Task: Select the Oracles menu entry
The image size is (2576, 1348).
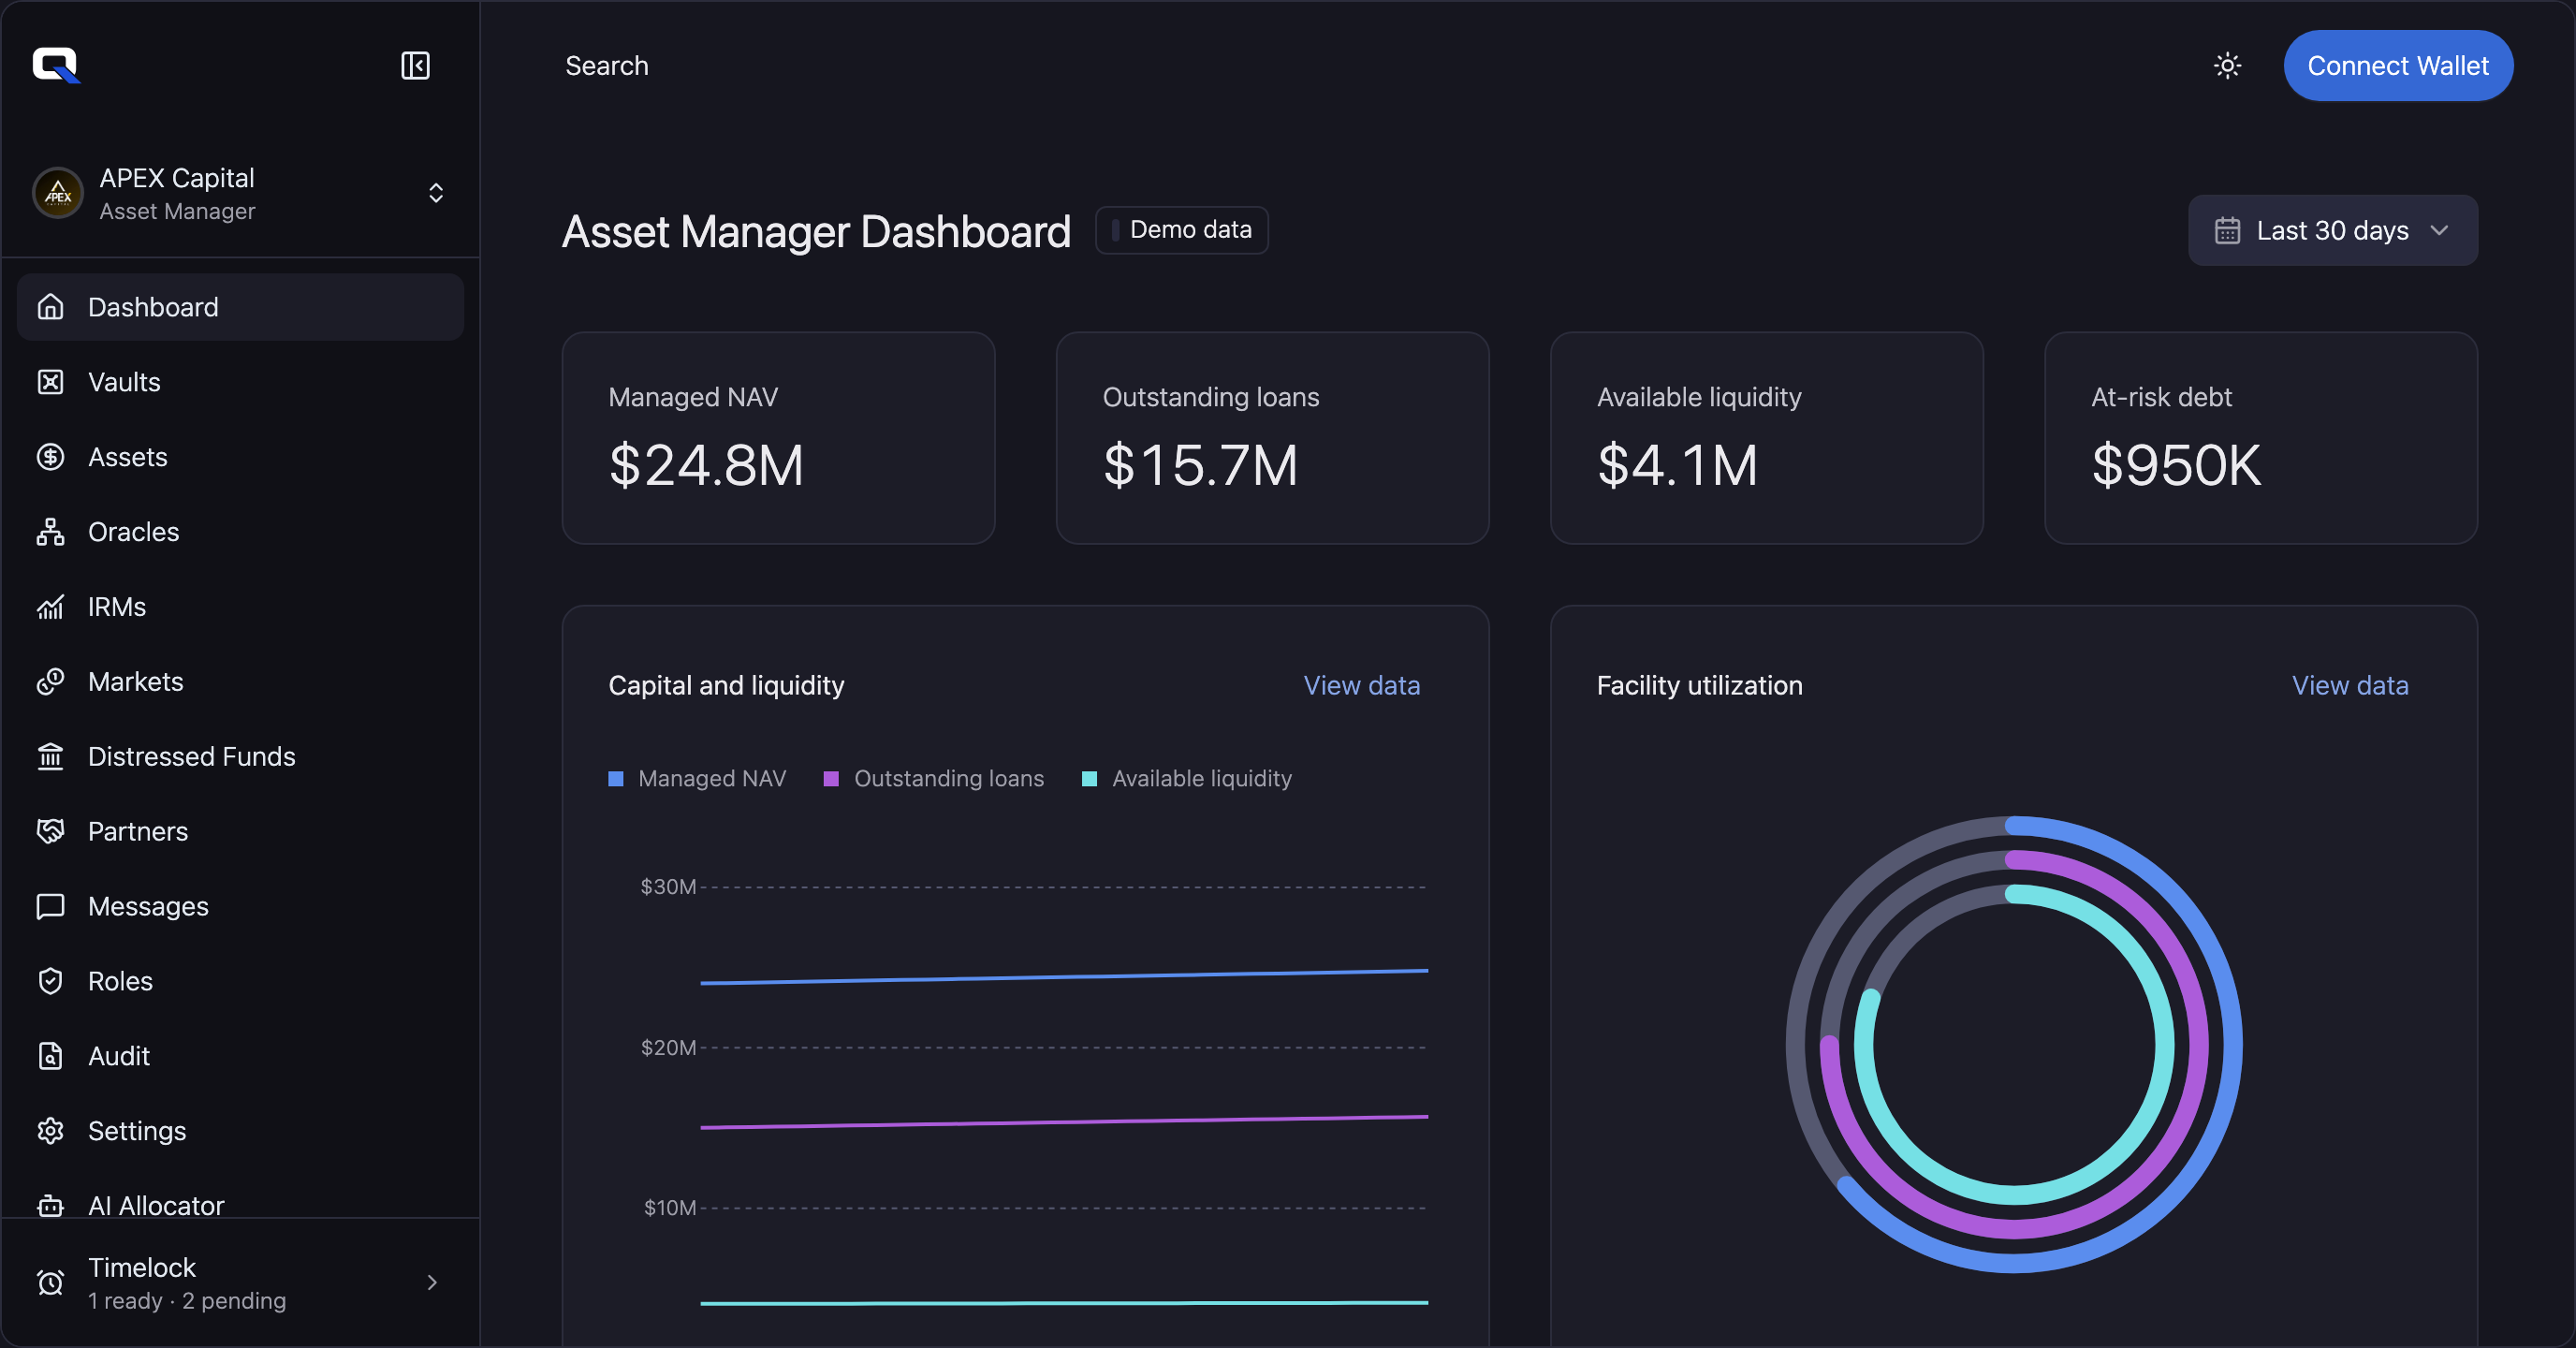Action: [240, 532]
